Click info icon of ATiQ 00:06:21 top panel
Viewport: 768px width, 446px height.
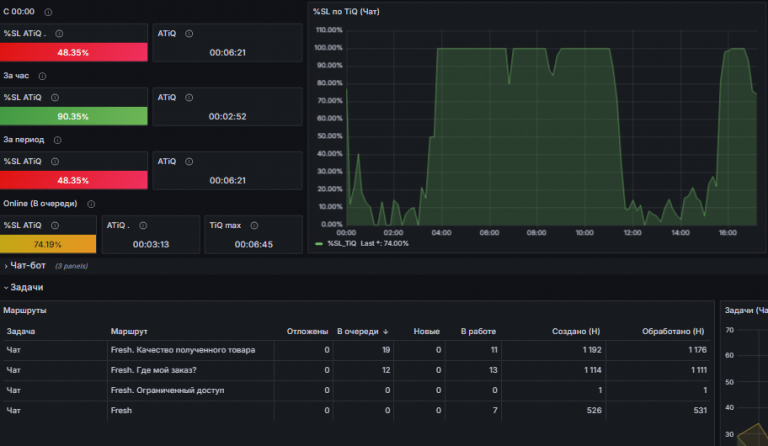189,34
